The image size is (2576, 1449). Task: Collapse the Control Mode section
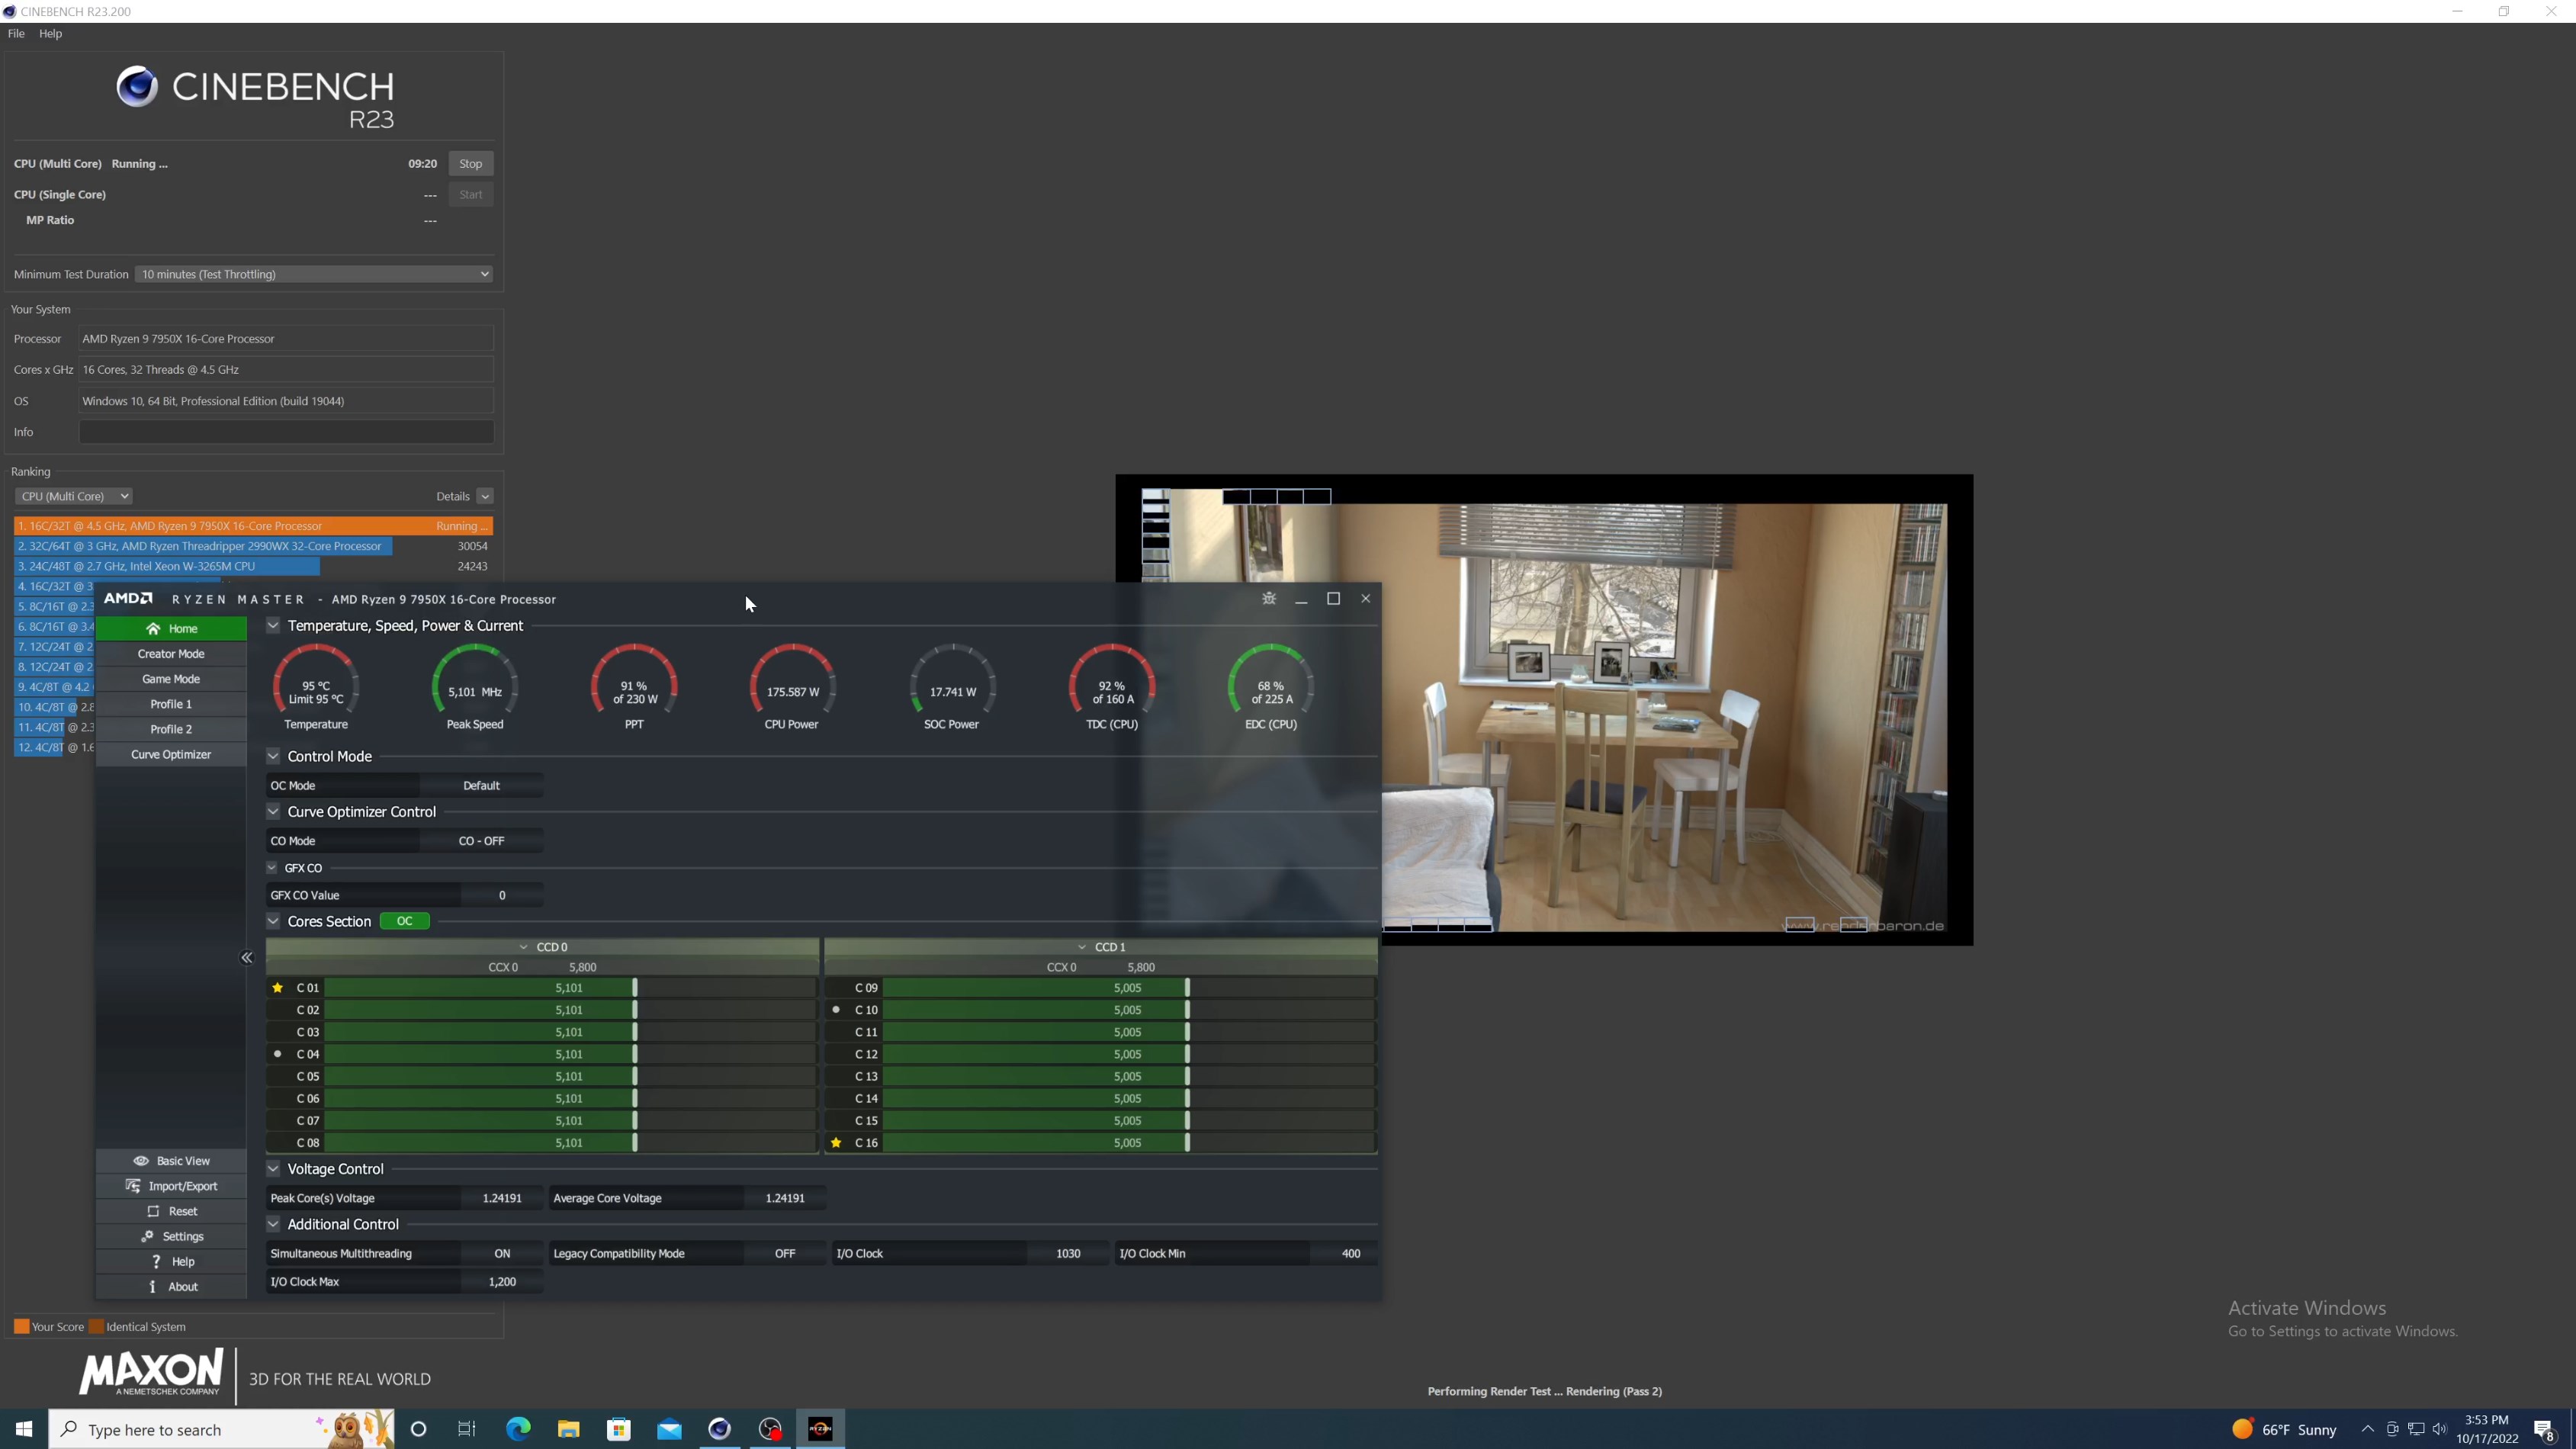(273, 757)
